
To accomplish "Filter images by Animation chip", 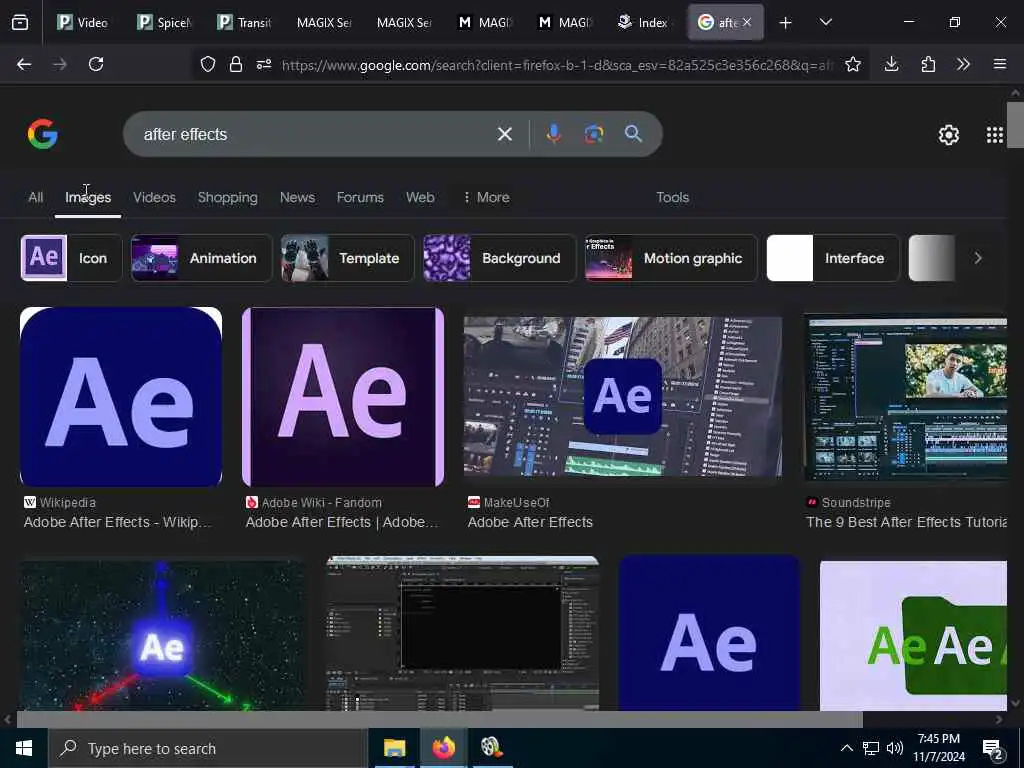I will [x=201, y=258].
